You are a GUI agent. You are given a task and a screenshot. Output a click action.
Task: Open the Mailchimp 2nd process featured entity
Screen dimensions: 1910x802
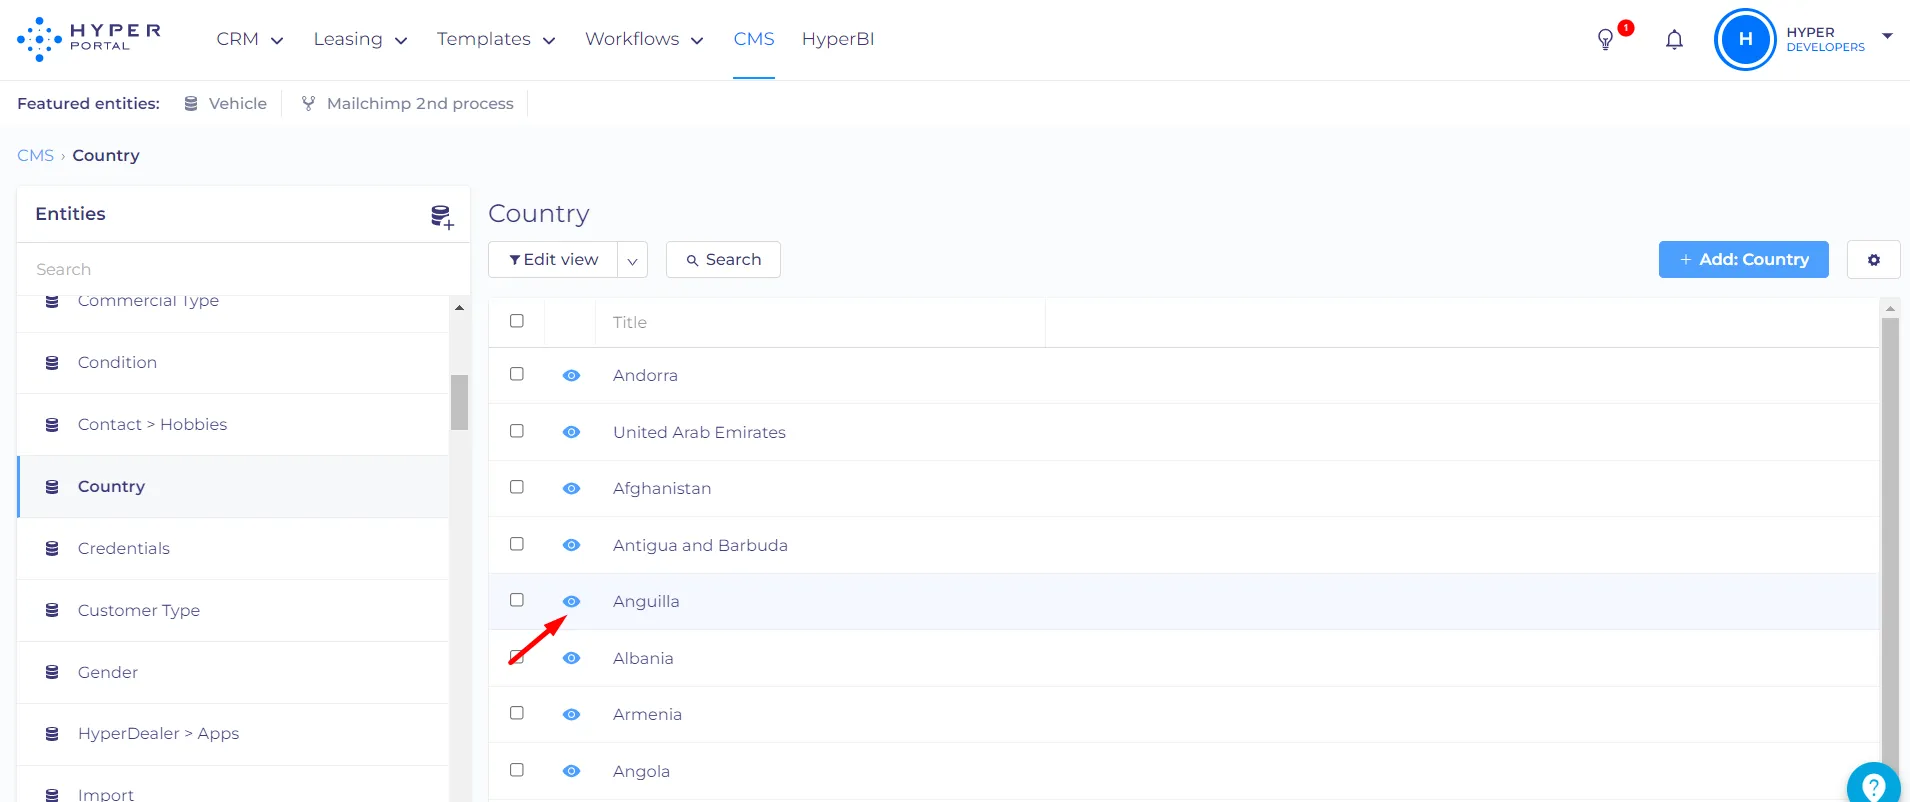tap(408, 104)
